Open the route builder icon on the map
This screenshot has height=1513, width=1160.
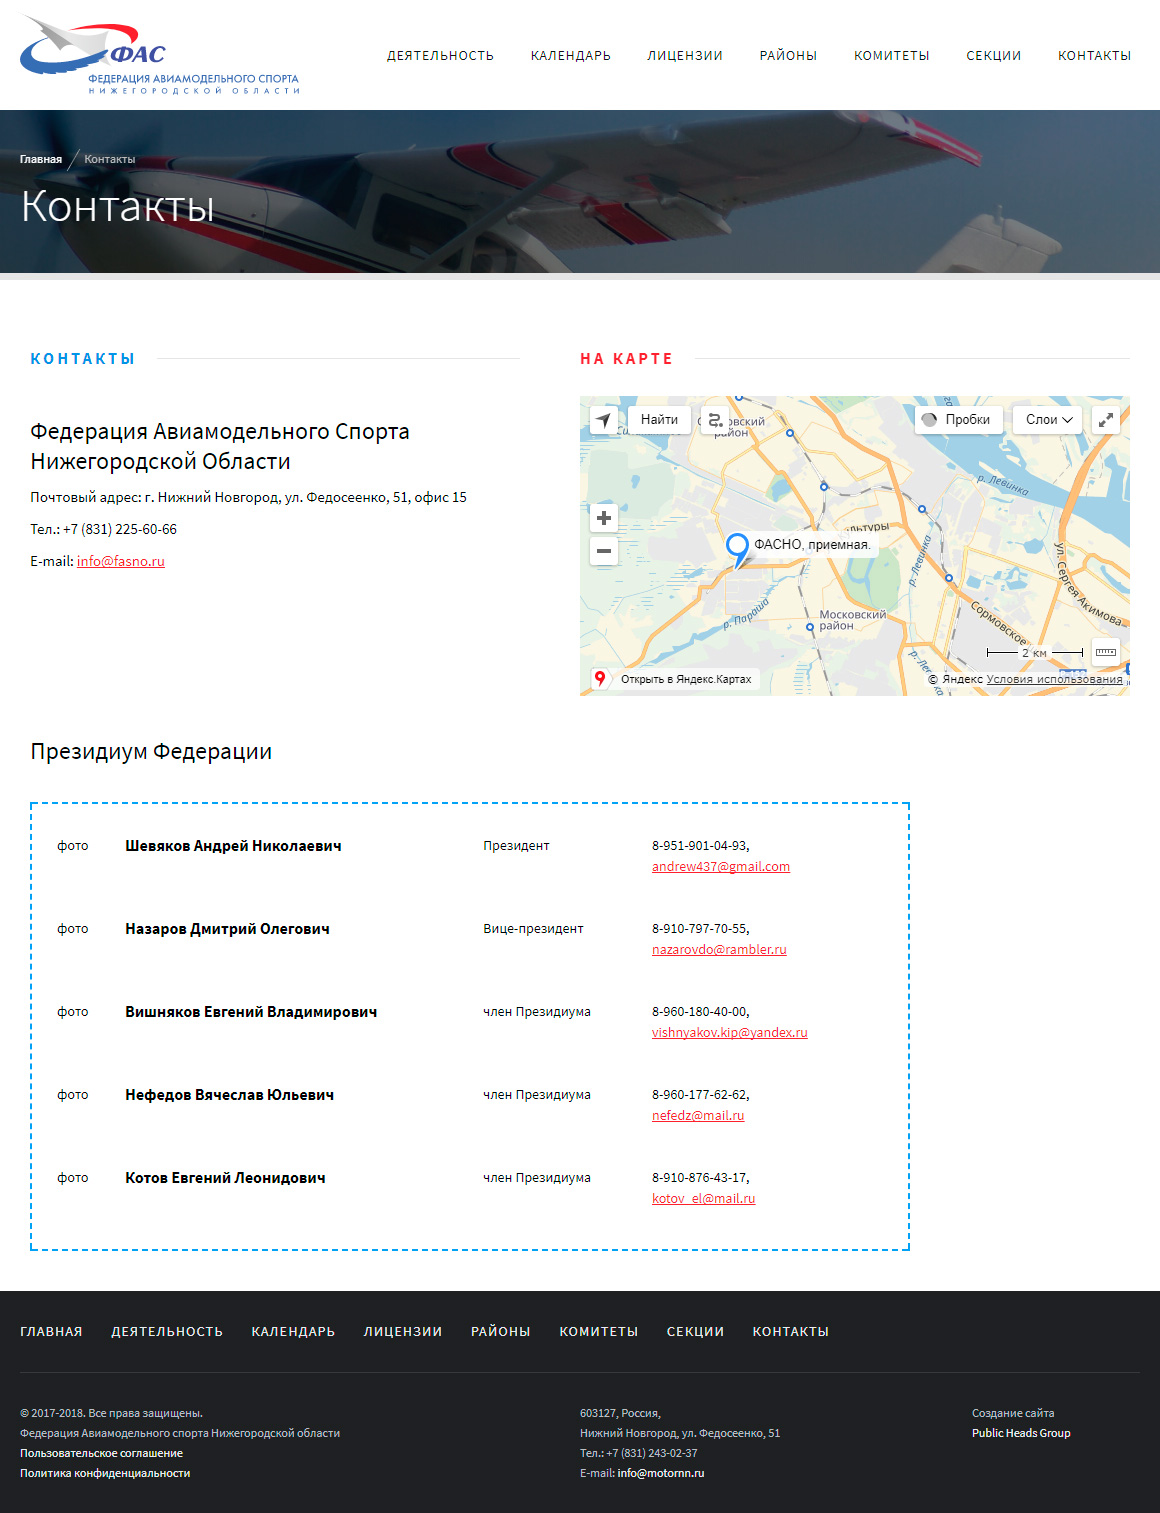(x=715, y=420)
